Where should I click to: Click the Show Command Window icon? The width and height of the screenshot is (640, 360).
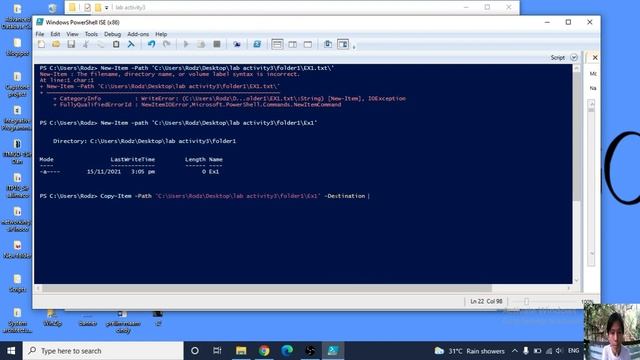click(x=328, y=44)
